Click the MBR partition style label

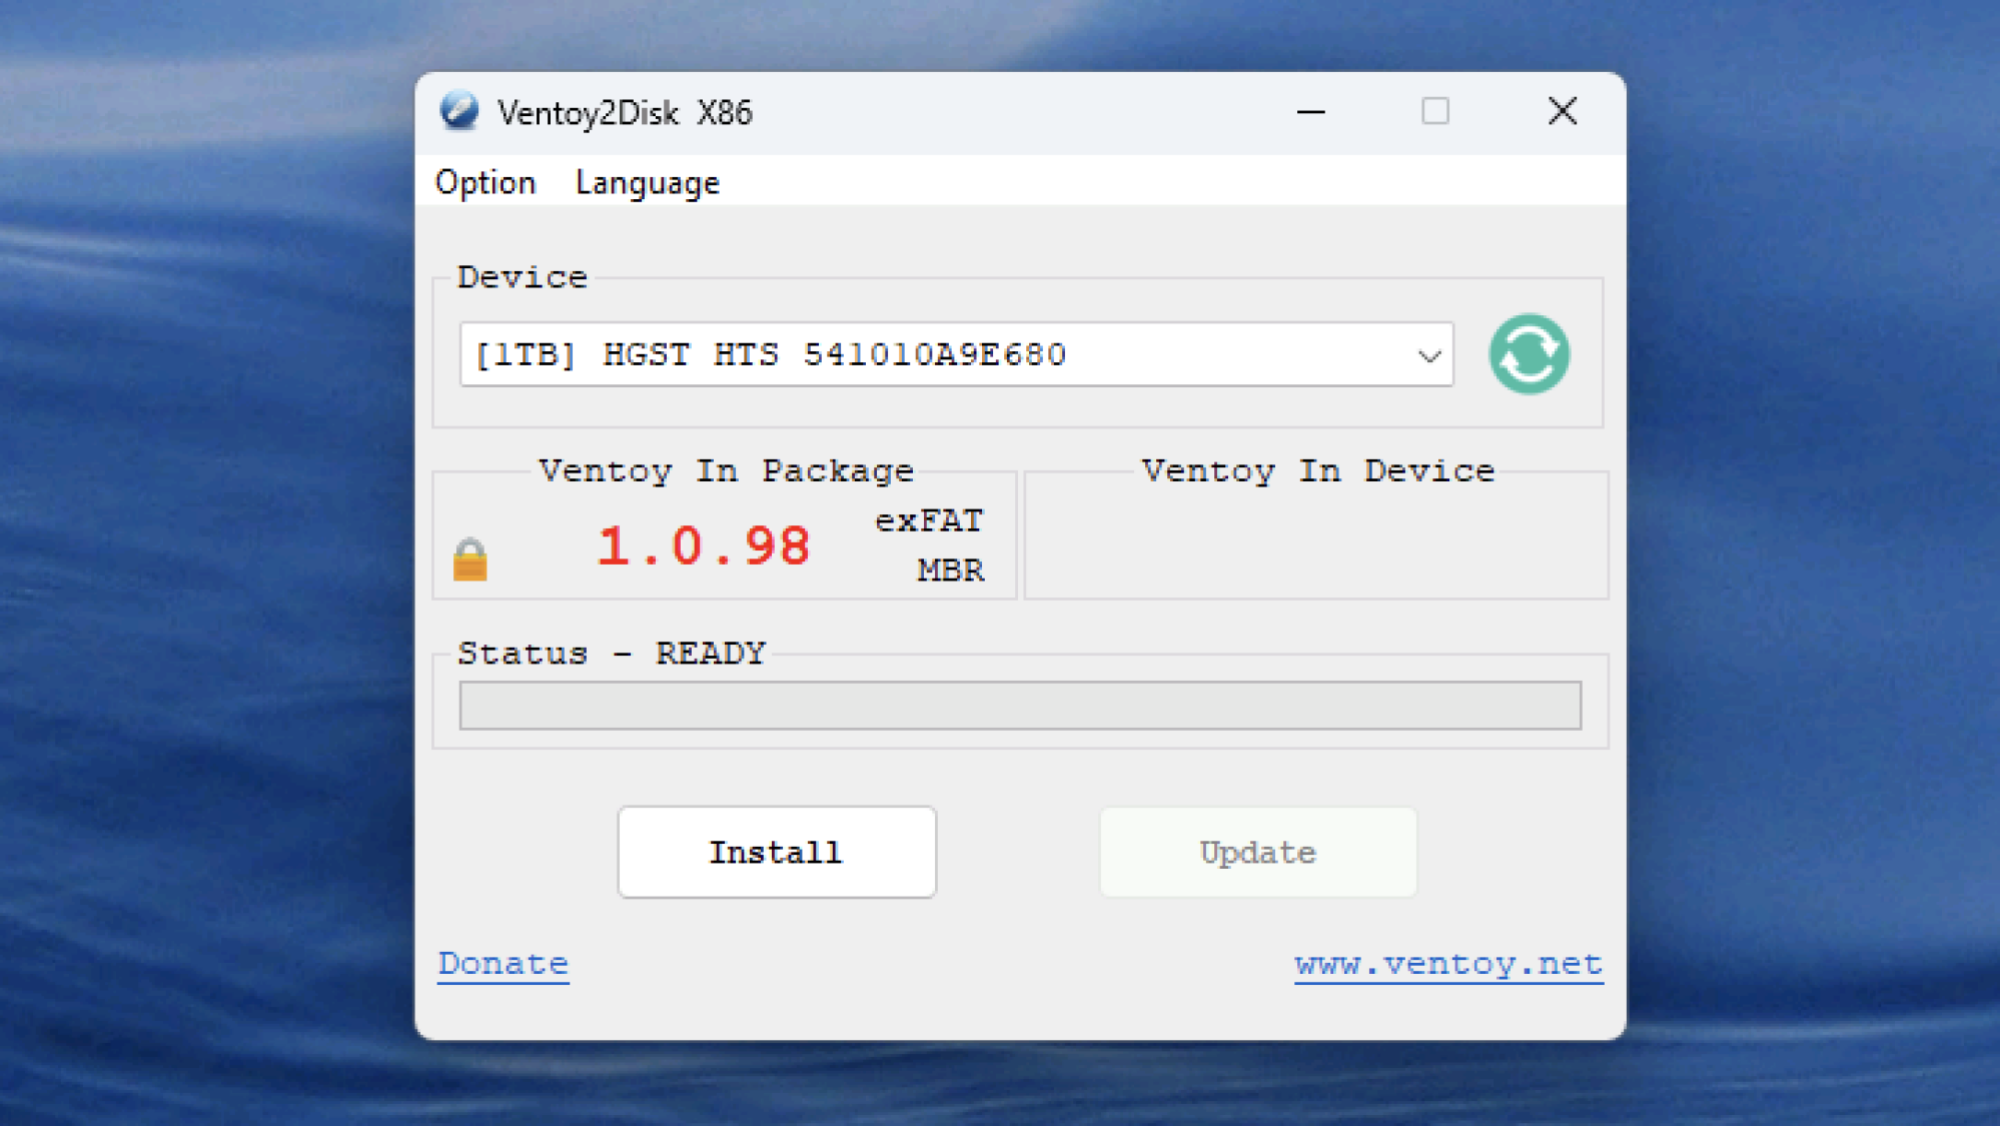[951, 570]
